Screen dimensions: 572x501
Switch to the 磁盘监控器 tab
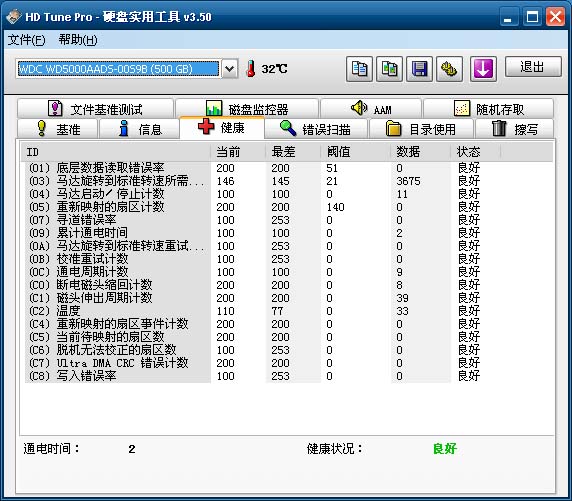point(247,109)
